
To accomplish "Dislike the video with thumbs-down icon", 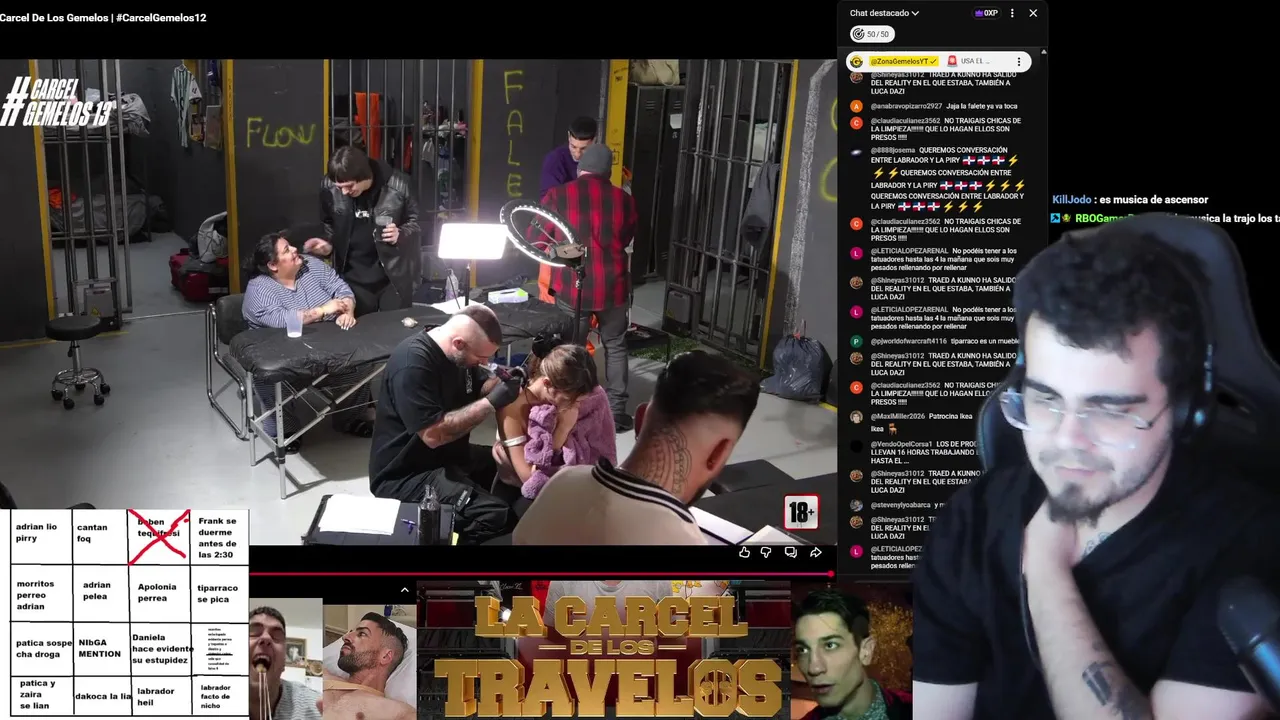I will click(766, 552).
